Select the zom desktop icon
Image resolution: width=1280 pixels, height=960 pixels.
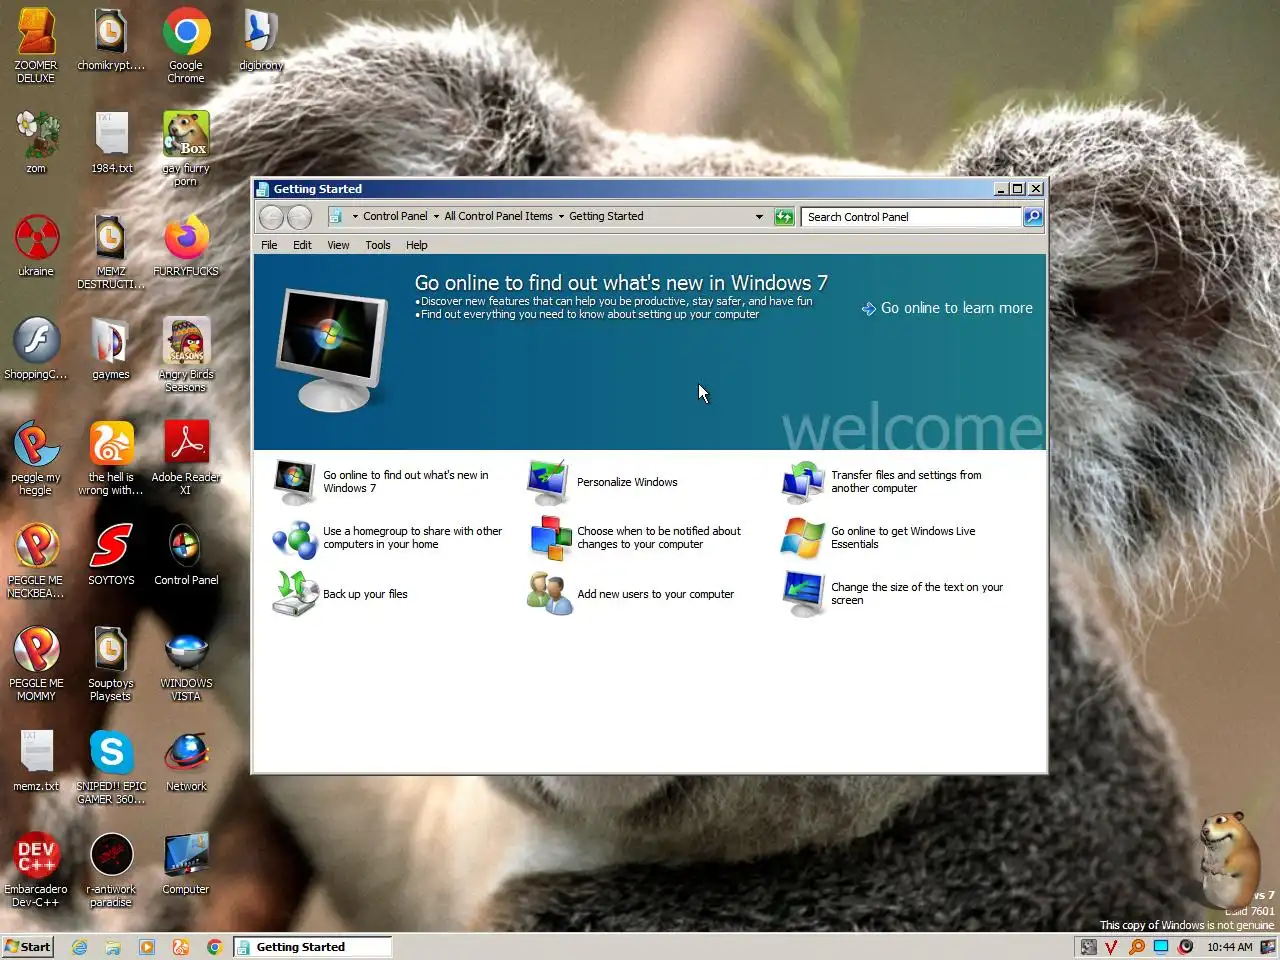36,142
